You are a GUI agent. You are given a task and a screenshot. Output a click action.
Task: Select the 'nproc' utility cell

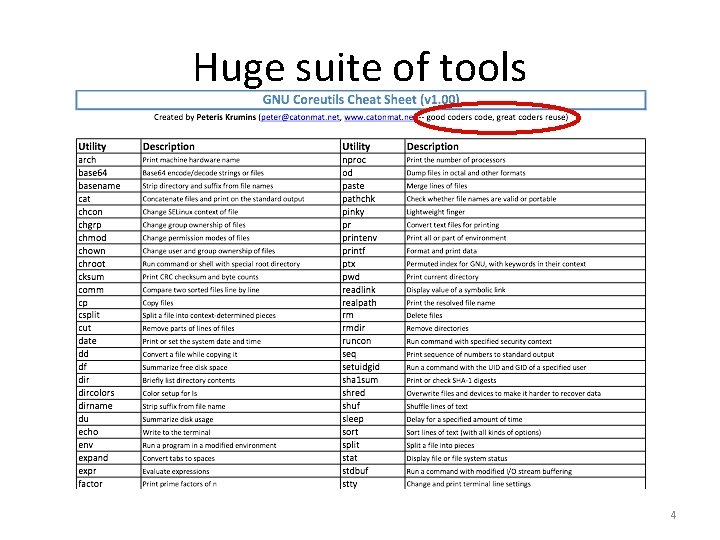tap(372, 160)
